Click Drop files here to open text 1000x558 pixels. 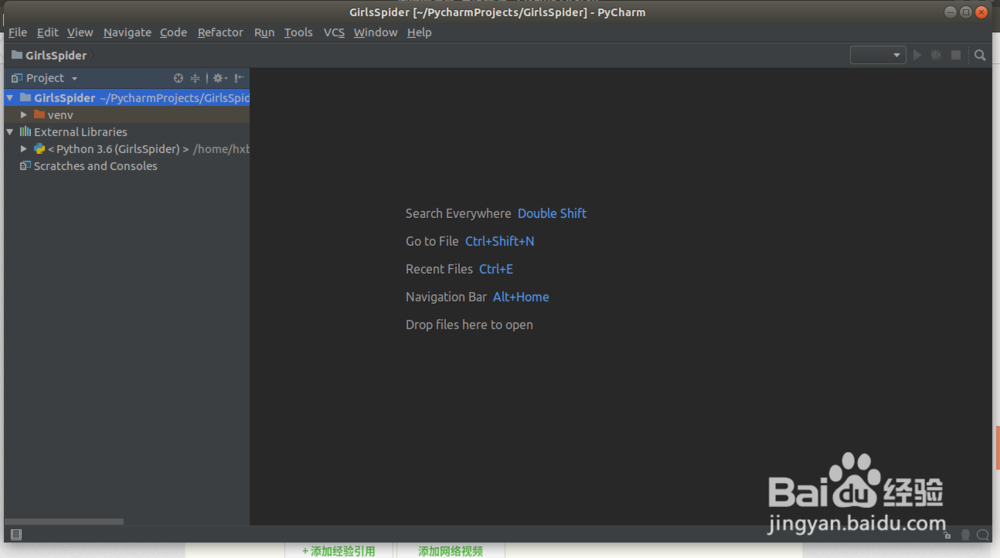point(469,325)
